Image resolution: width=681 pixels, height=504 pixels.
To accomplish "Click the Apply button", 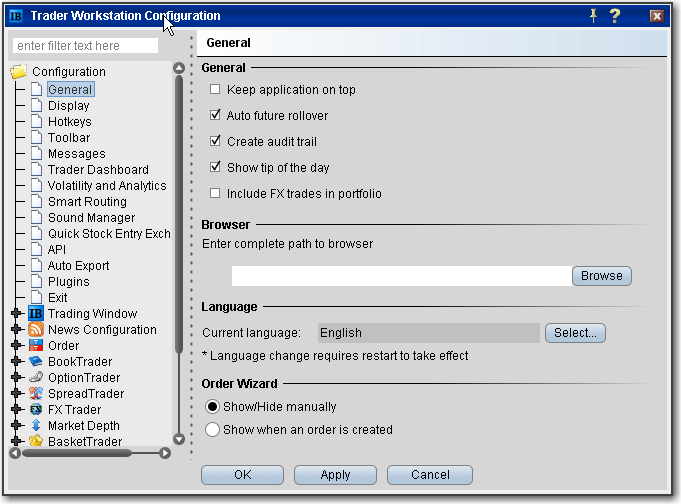I will point(335,475).
